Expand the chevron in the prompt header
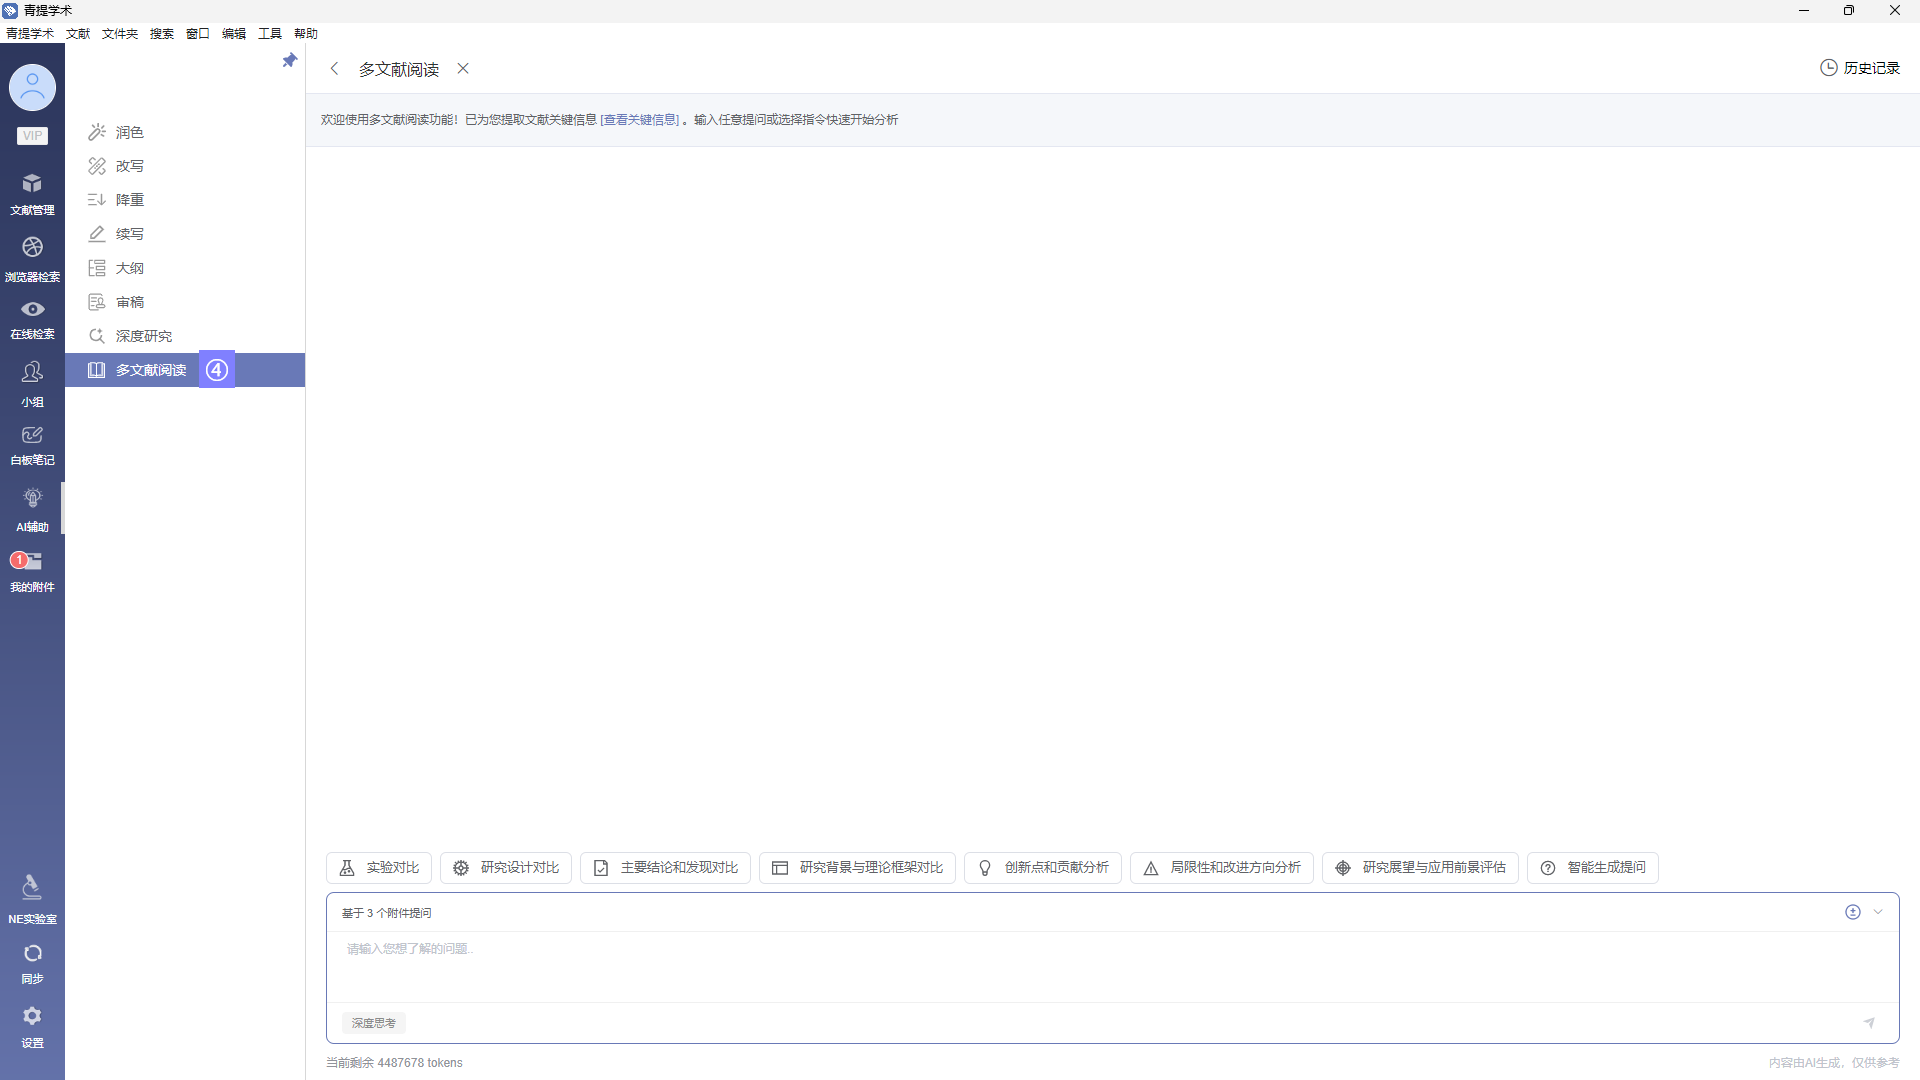 coord(1879,912)
